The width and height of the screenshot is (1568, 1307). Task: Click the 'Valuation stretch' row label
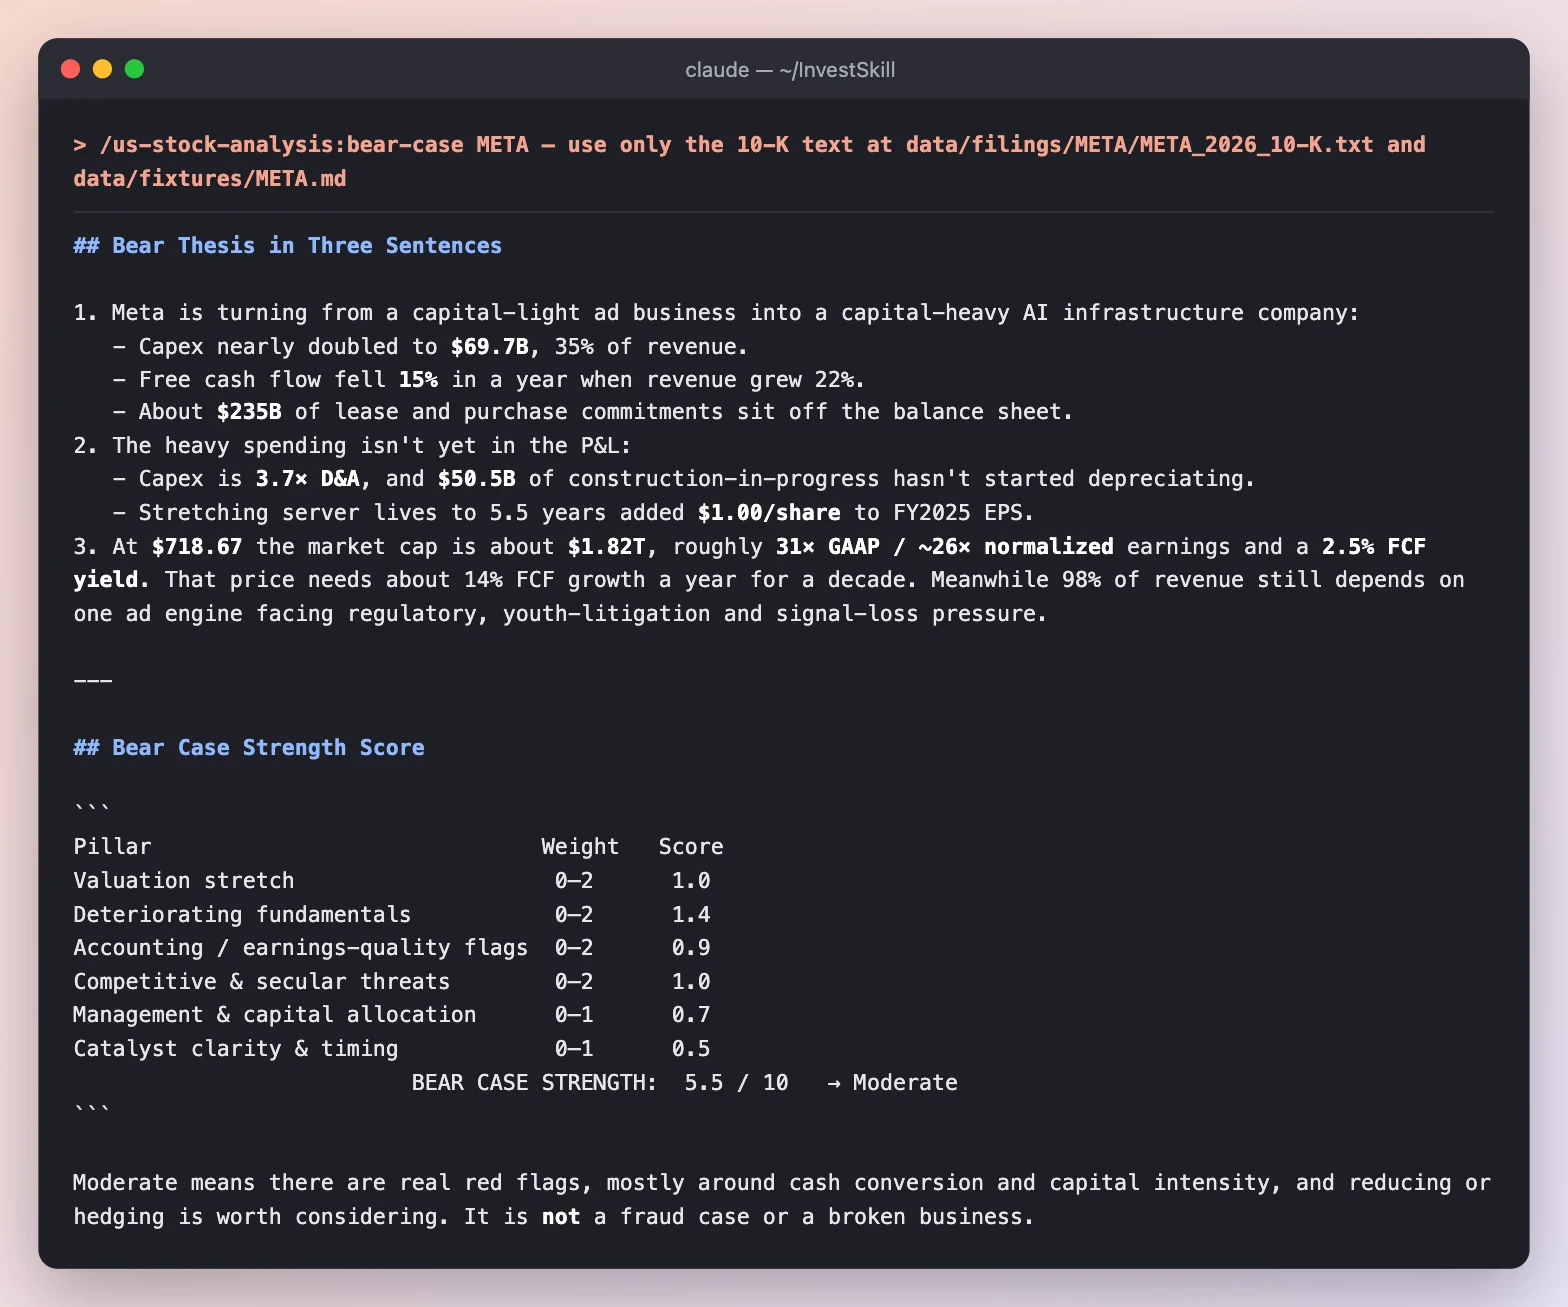(x=184, y=881)
